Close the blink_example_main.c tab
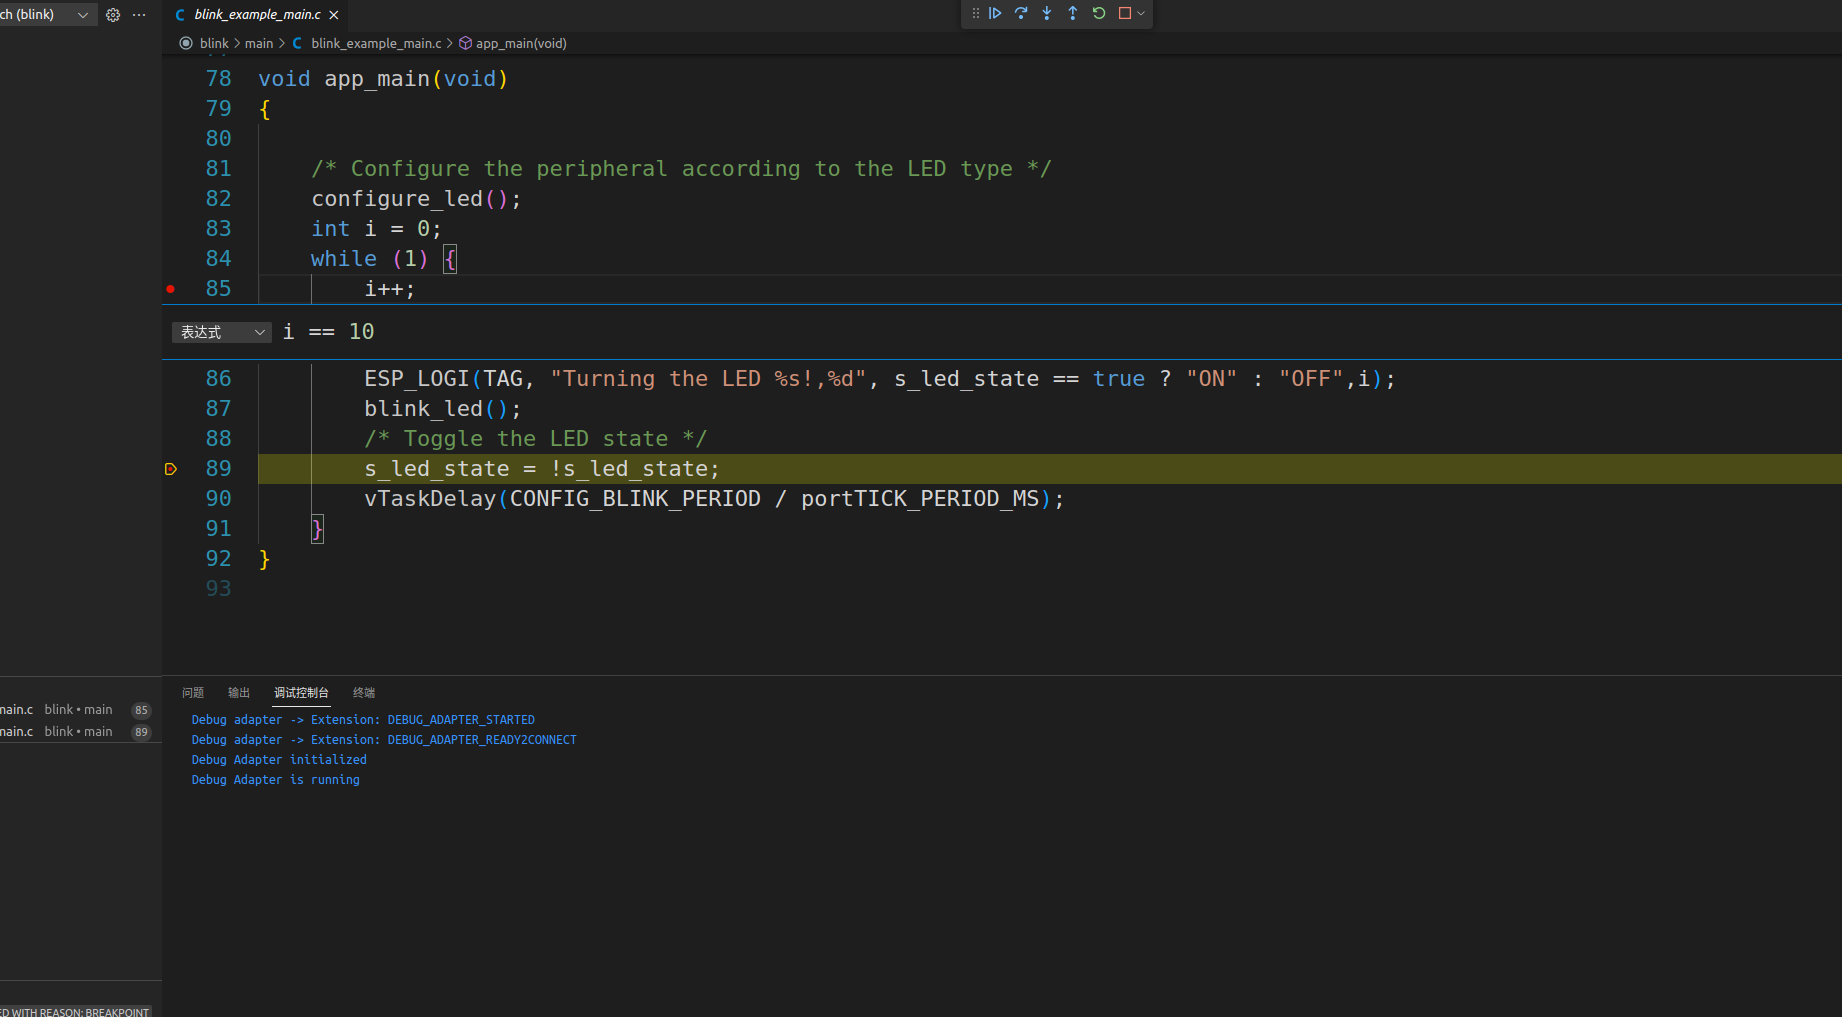This screenshot has width=1842, height=1017. point(334,15)
